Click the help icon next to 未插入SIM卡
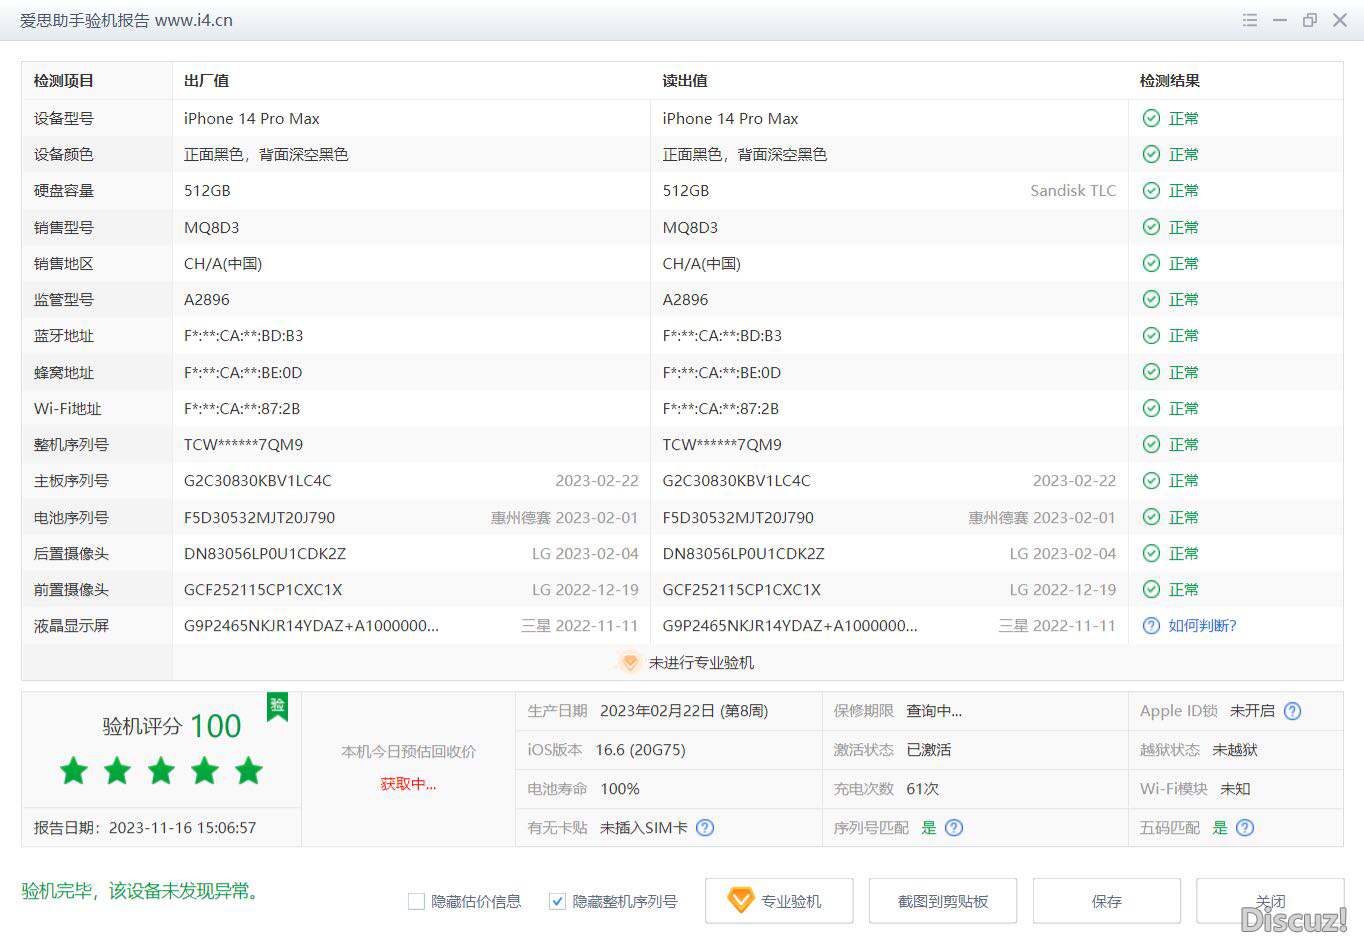1364x944 pixels. [705, 827]
